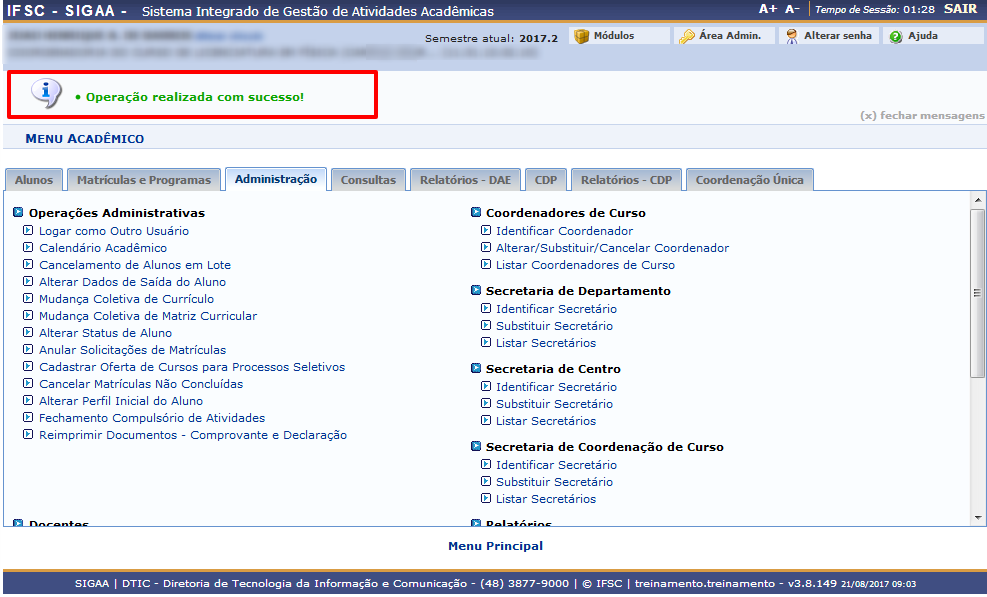Image resolution: width=987 pixels, height=597 pixels.
Task: Open Logar como Outro Usuário link
Action: (x=113, y=231)
